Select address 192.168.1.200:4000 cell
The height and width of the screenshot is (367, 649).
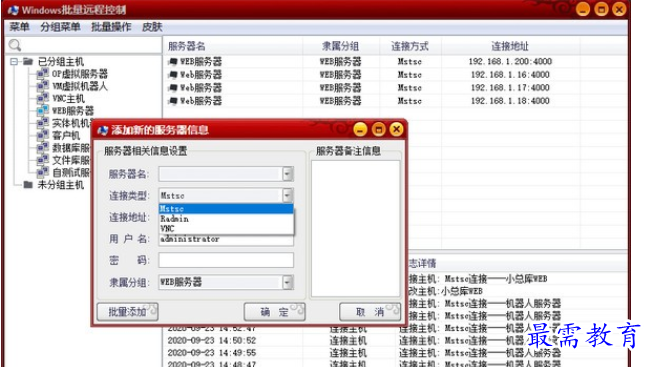[510, 62]
